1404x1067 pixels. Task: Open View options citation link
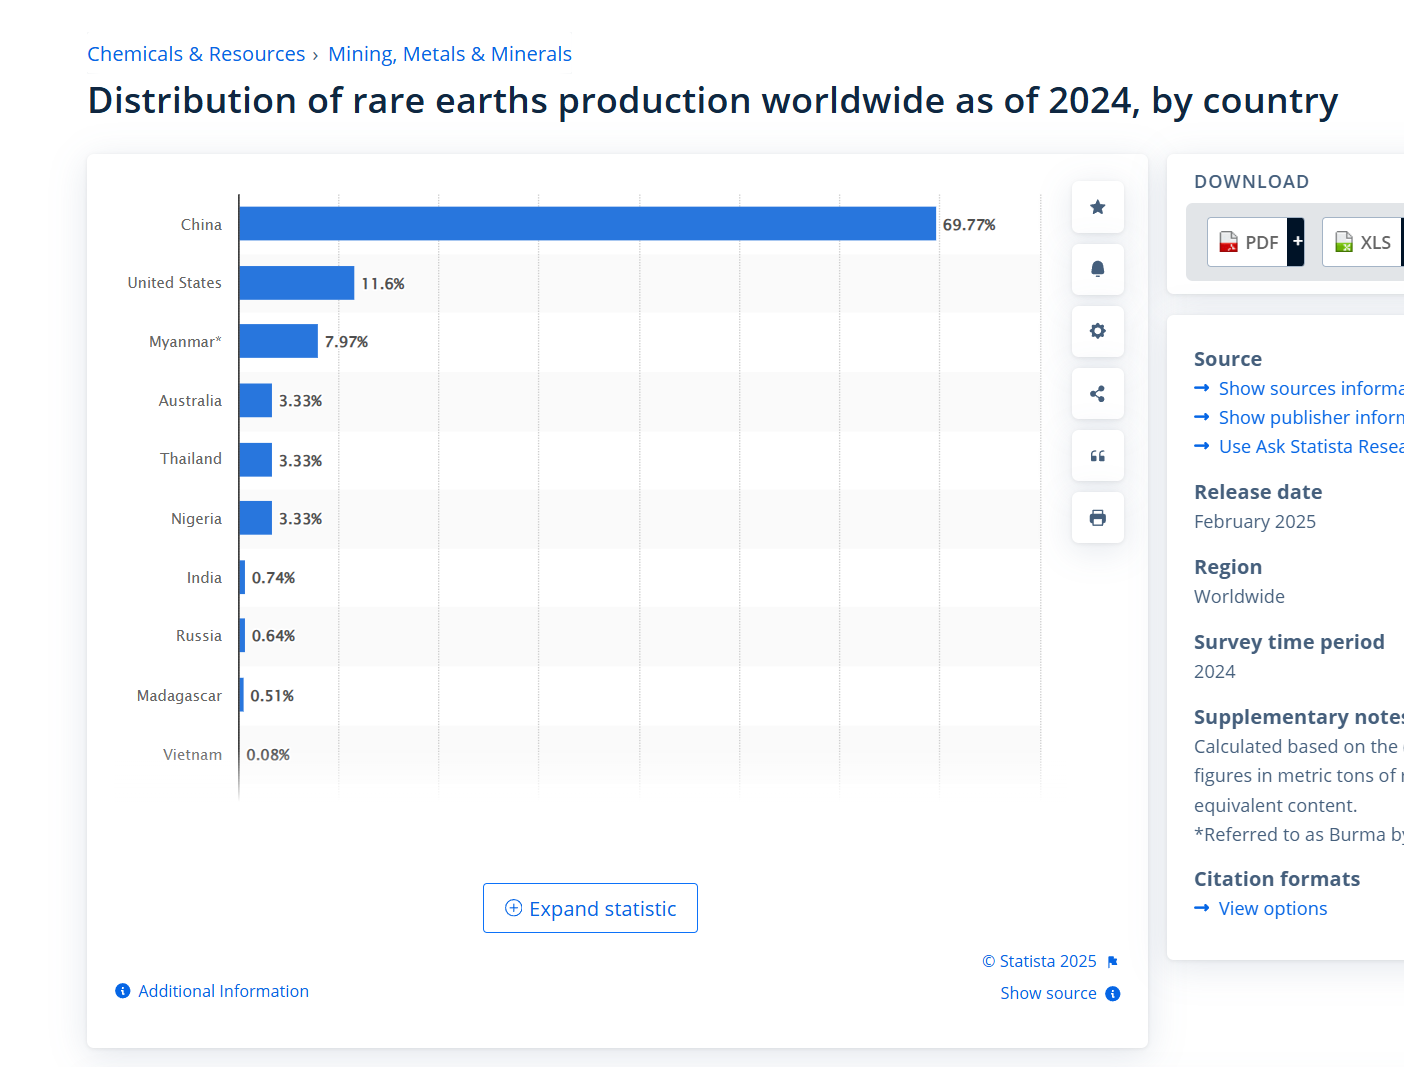coord(1272,908)
